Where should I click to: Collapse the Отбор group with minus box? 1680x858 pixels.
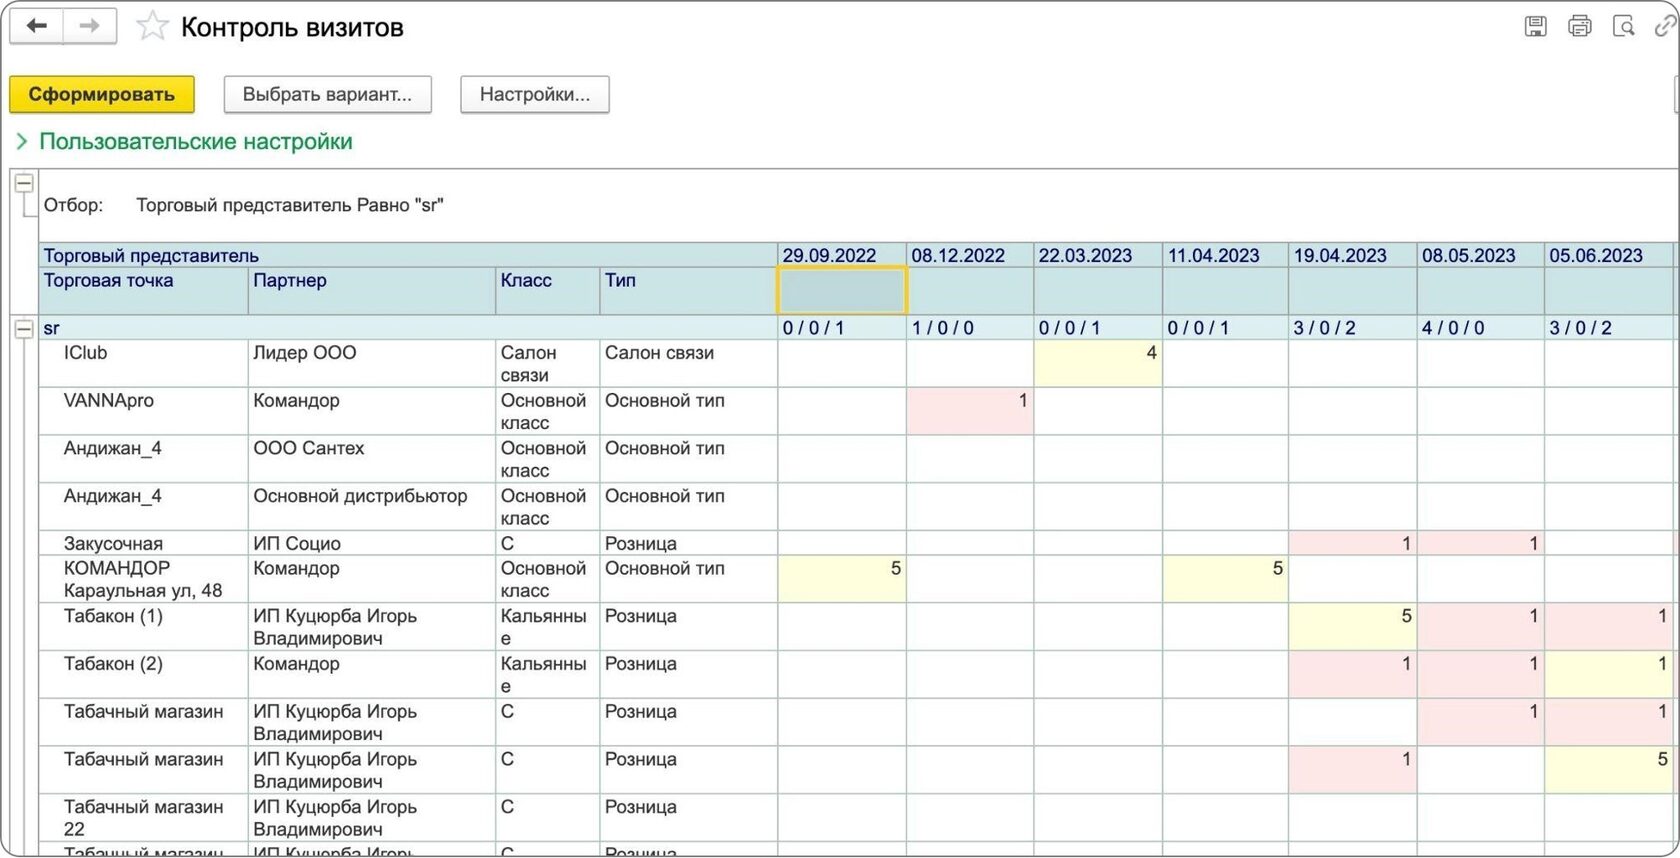(x=24, y=183)
